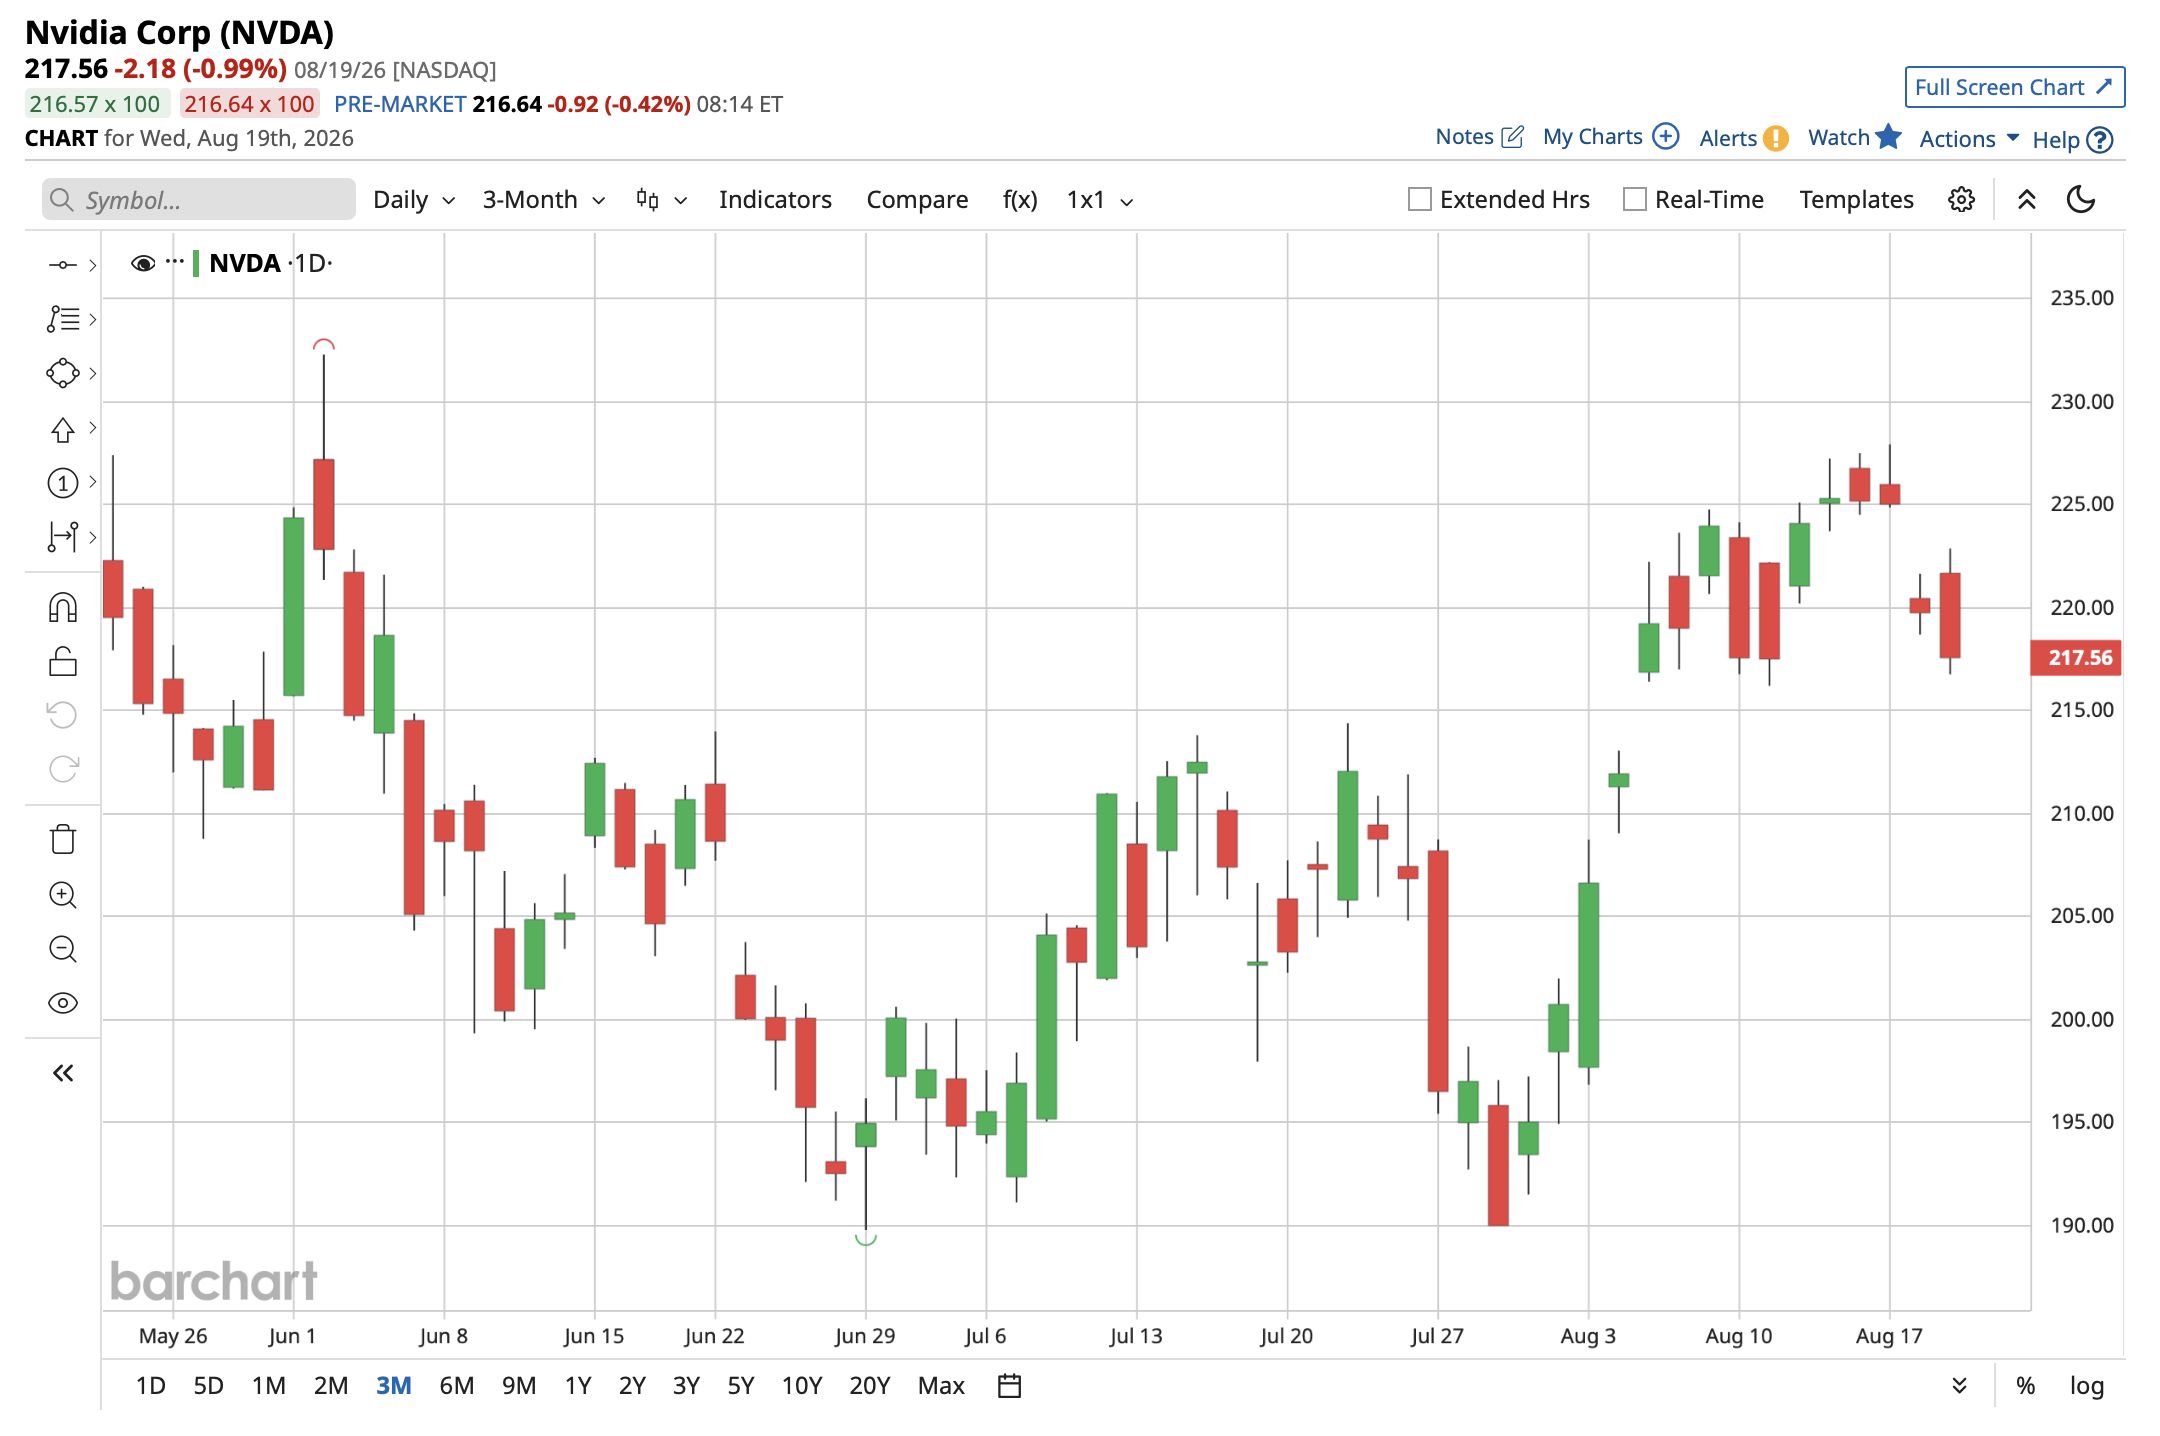Expand the bottom panel double chevron
This screenshot has height=1436, width=2160.
[1959, 1385]
